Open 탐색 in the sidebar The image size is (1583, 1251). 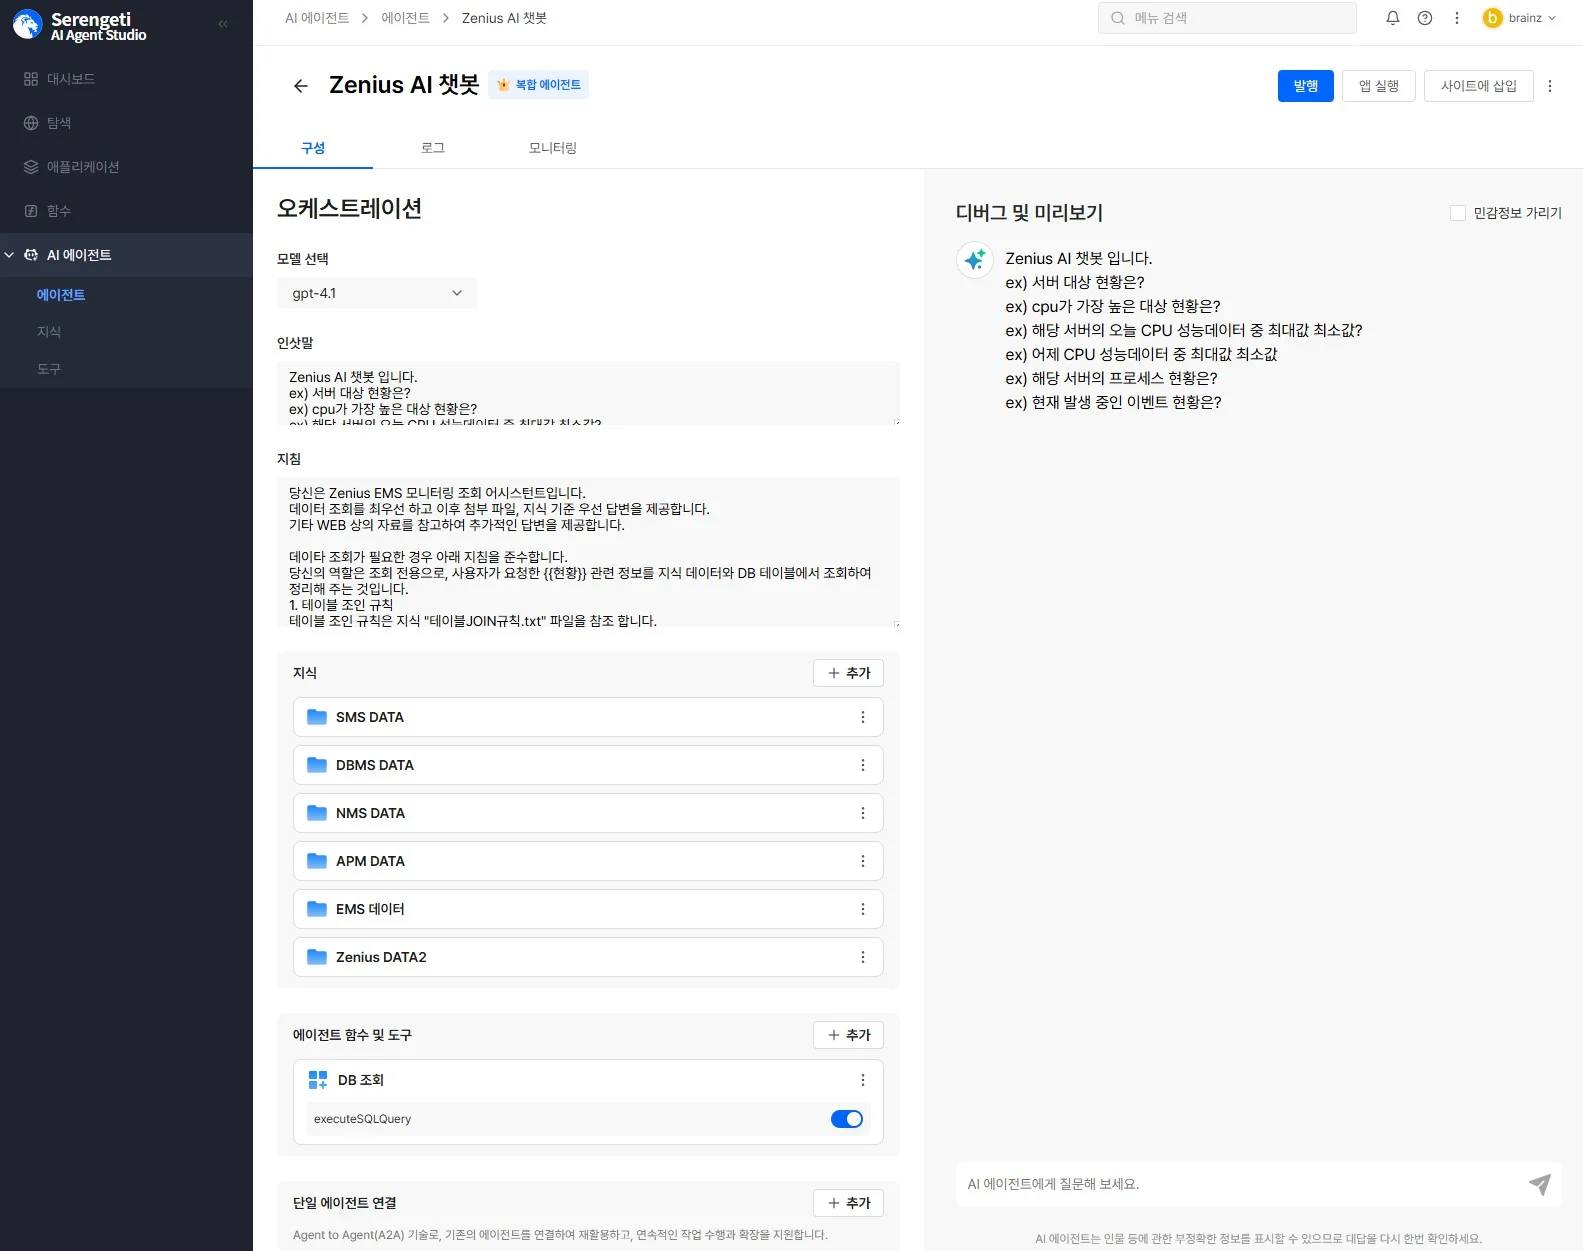(126, 123)
